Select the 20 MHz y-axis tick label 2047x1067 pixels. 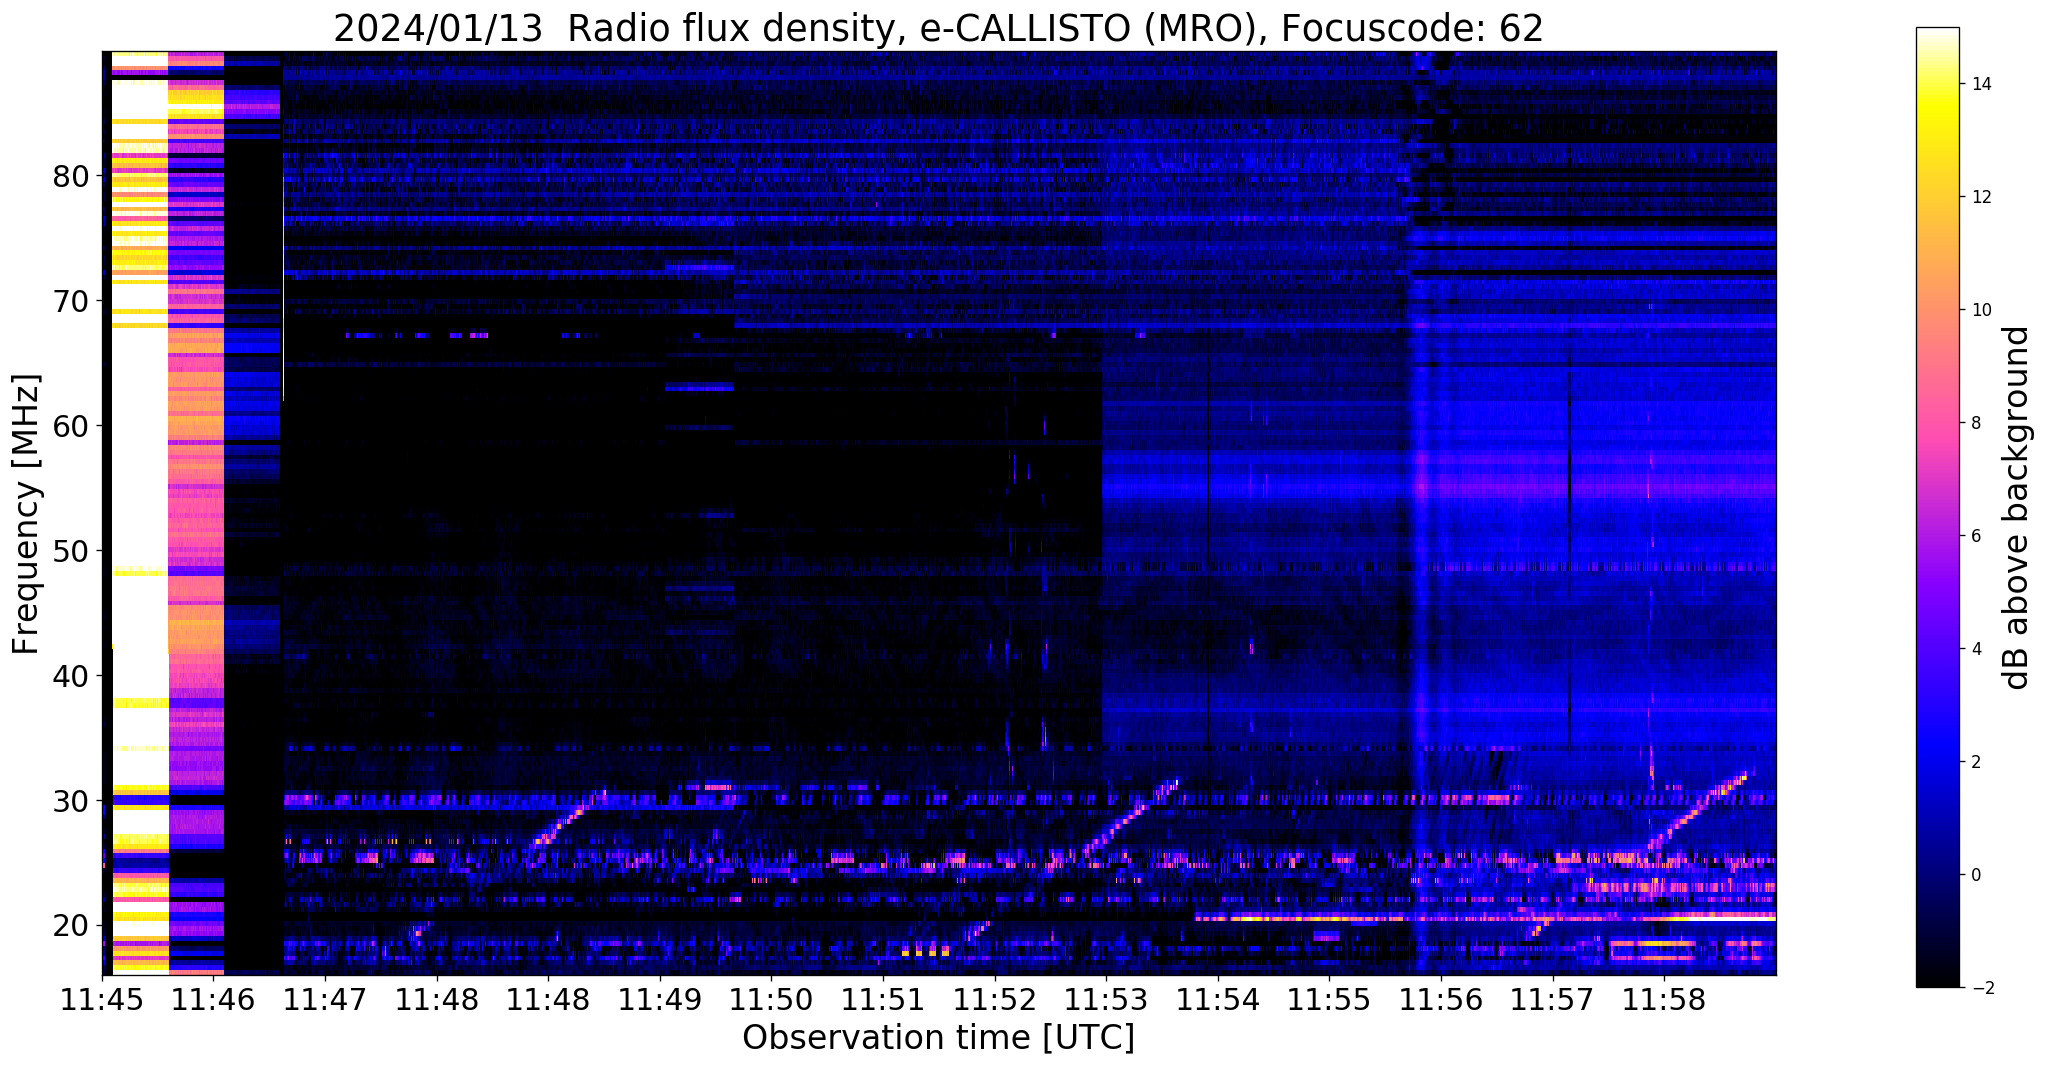pyautogui.click(x=73, y=926)
